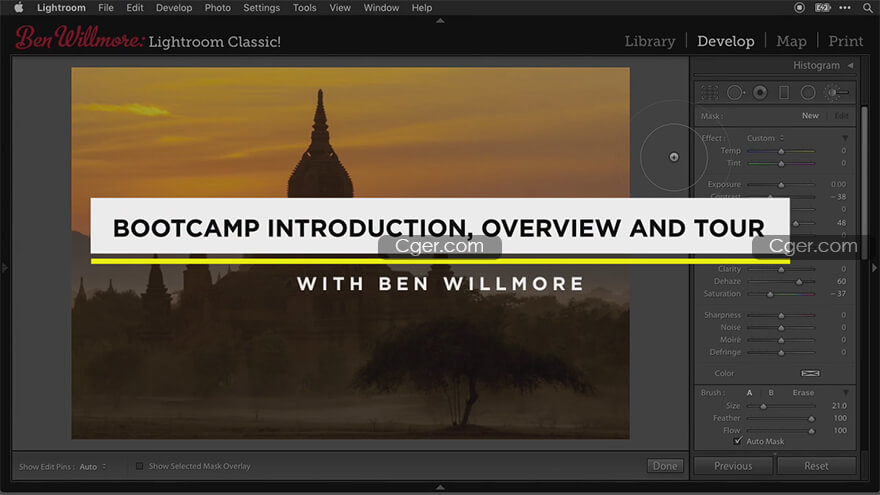This screenshot has width=880, height=495.
Task: Uncheck the Auto Mask checkbox
Action: click(x=738, y=441)
